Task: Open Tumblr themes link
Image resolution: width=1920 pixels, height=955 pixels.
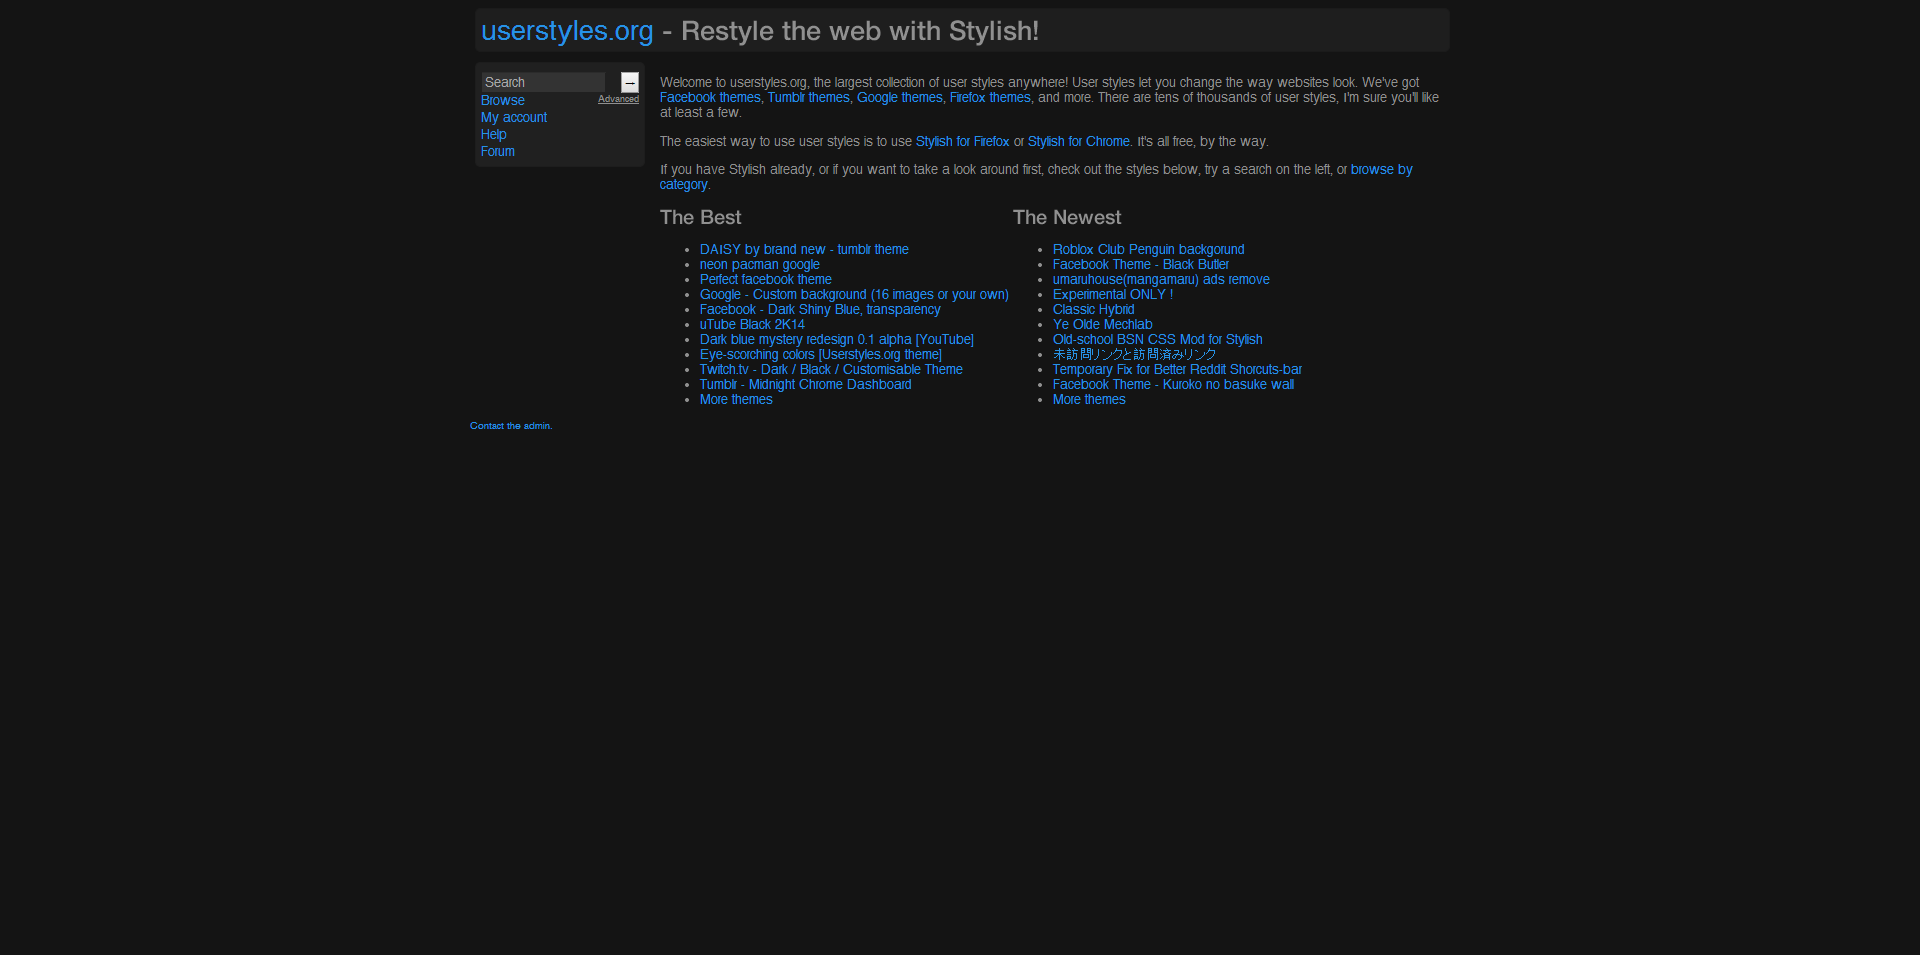Action: (808, 97)
